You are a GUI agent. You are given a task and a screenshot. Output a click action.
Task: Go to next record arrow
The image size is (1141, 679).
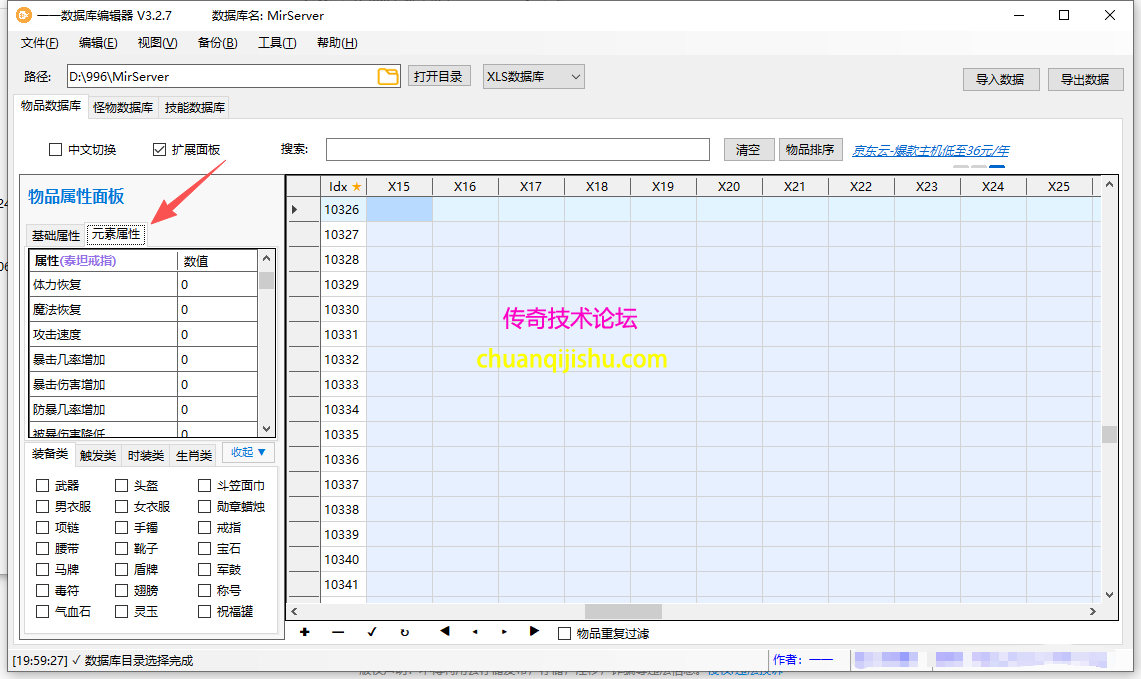(x=503, y=633)
